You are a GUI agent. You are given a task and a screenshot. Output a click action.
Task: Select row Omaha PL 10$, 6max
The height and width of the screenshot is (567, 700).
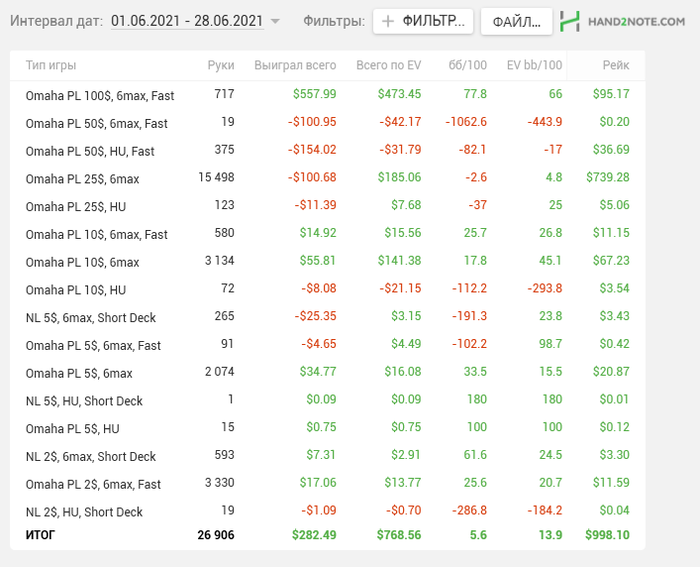[327, 261]
